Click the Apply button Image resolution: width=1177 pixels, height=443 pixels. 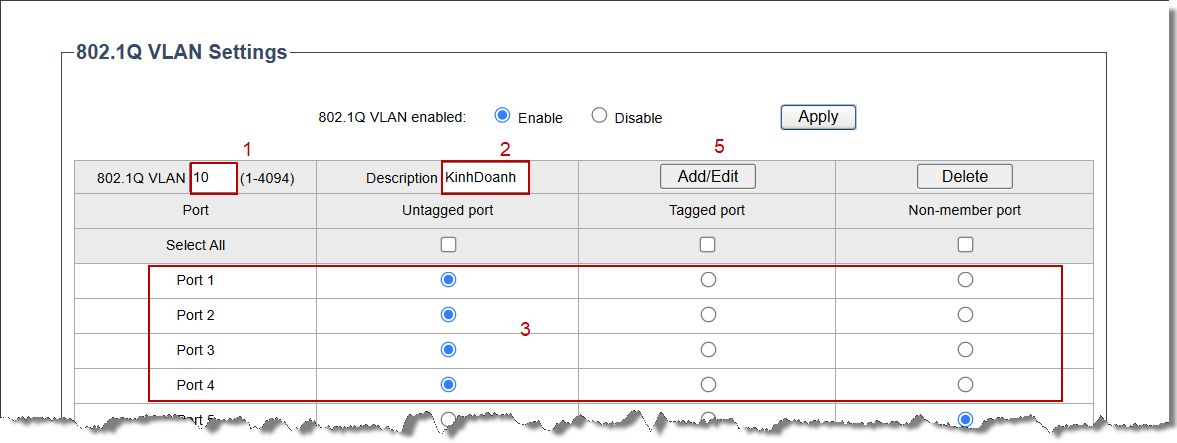coord(818,117)
